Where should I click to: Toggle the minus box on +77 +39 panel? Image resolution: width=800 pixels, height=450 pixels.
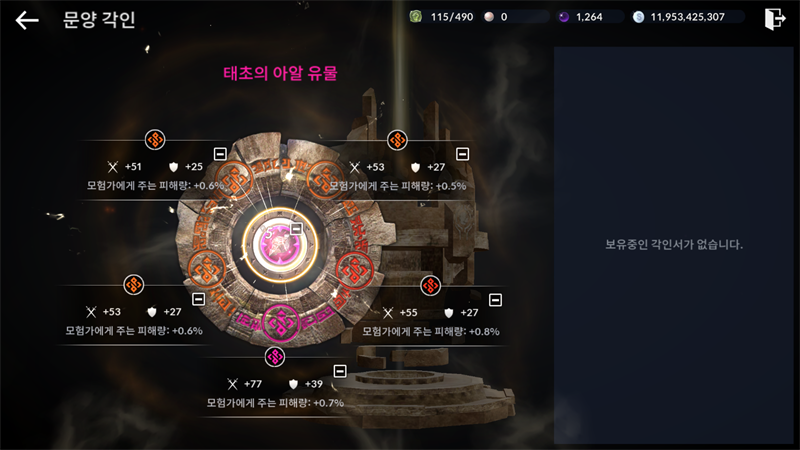(340, 371)
